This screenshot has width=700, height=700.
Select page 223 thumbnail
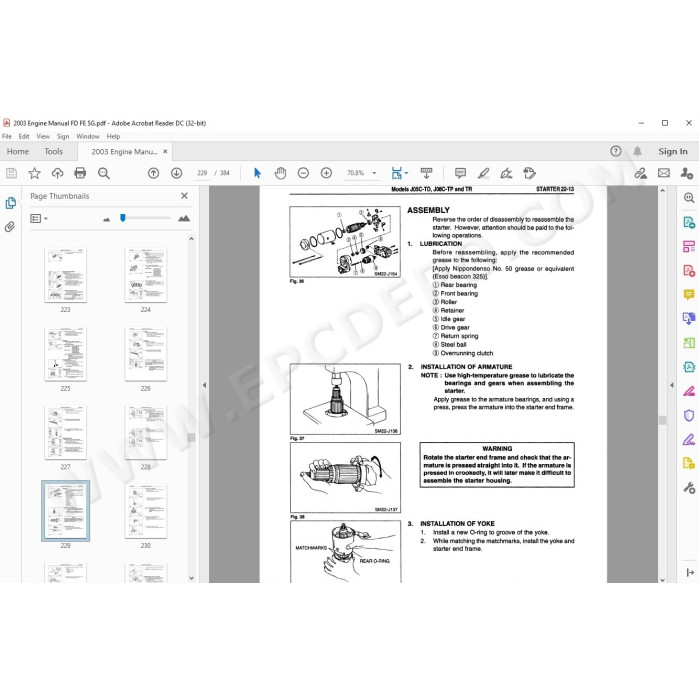click(65, 275)
